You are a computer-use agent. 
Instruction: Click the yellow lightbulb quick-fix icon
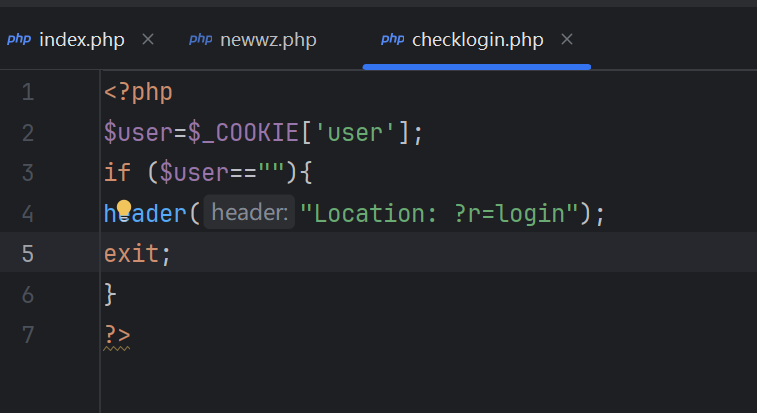coord(124,210)
